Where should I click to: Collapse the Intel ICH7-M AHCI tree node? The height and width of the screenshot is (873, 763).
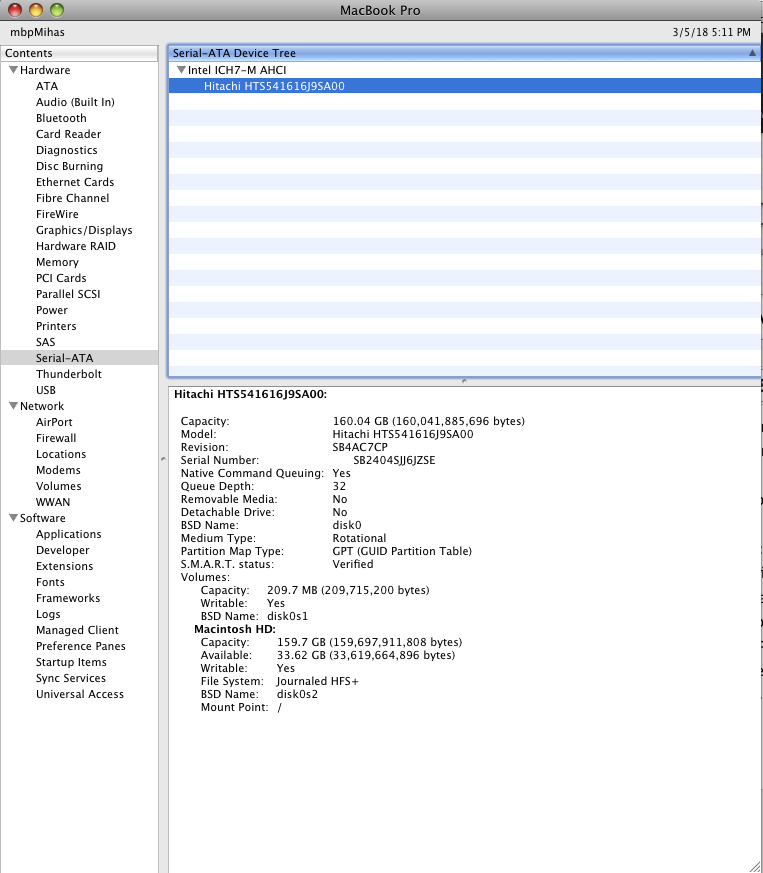(x=181, y=70)
